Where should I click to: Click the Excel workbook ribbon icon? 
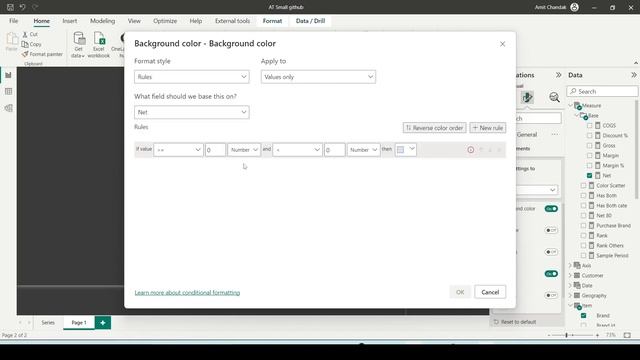tap(99, 45)
